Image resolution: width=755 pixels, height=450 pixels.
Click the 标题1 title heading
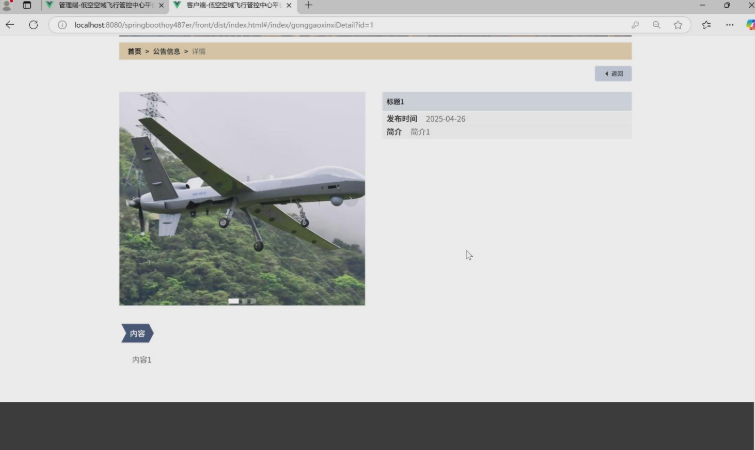point(395,102)
